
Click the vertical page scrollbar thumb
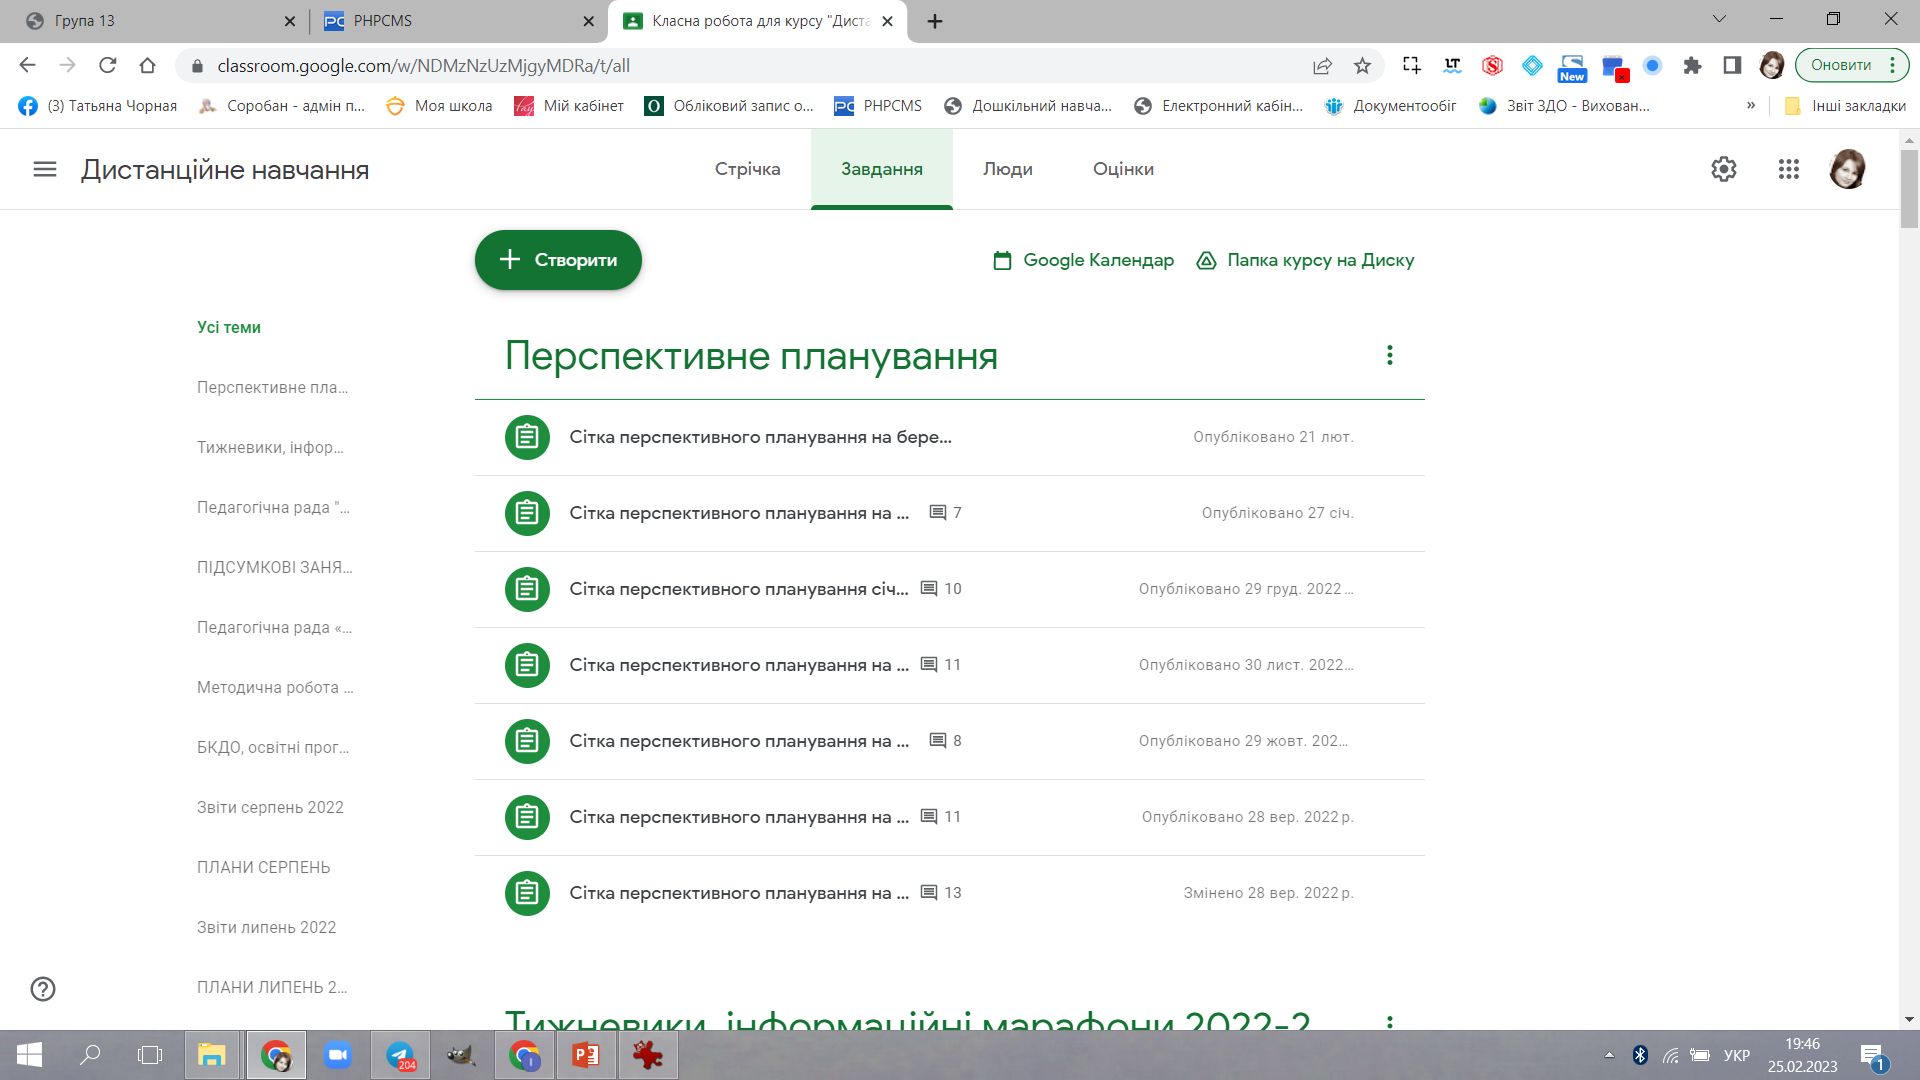(1909, 190)
